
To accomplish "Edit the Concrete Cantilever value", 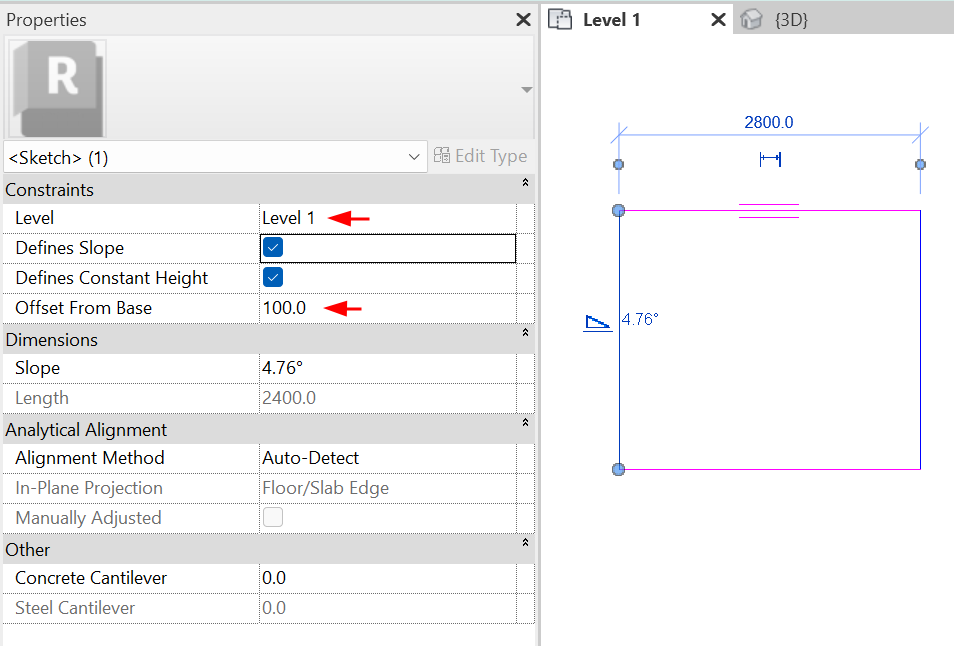I will [388, 578].
